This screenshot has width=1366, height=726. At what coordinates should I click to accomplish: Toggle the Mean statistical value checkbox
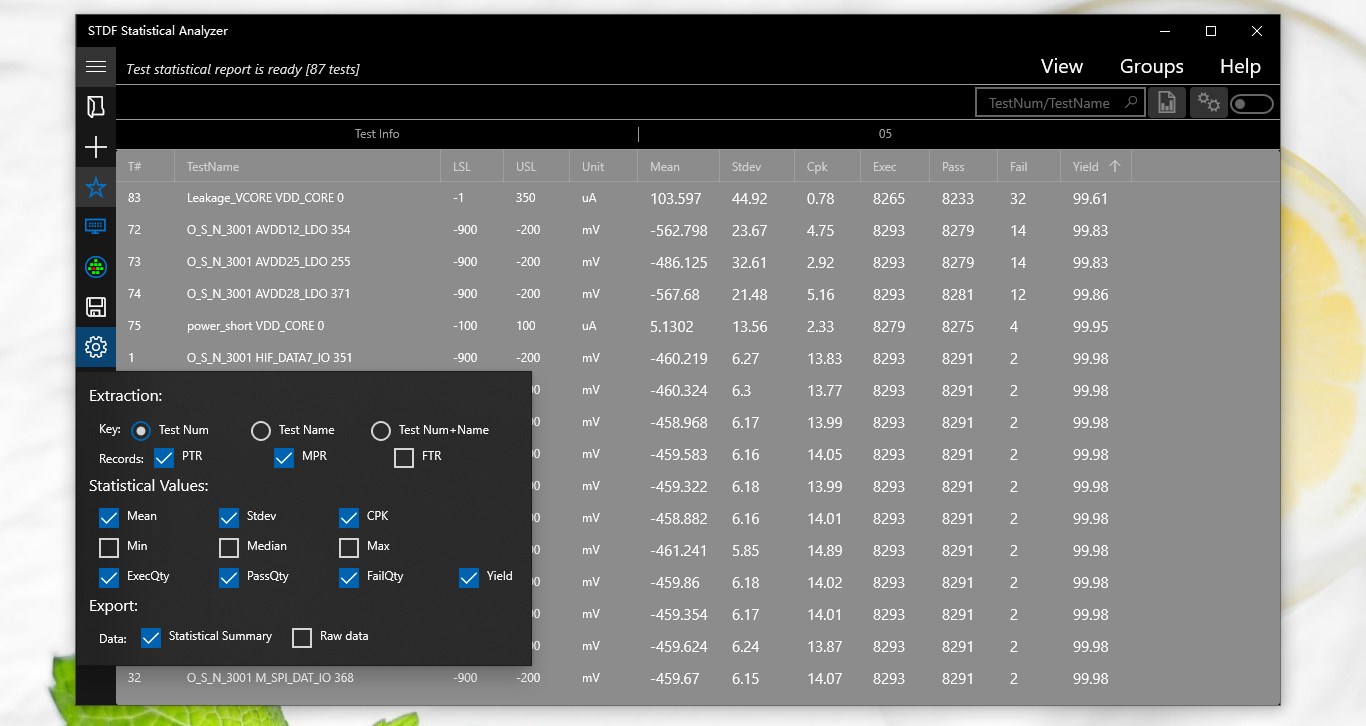pyautogui.click(x=109, y=518)
